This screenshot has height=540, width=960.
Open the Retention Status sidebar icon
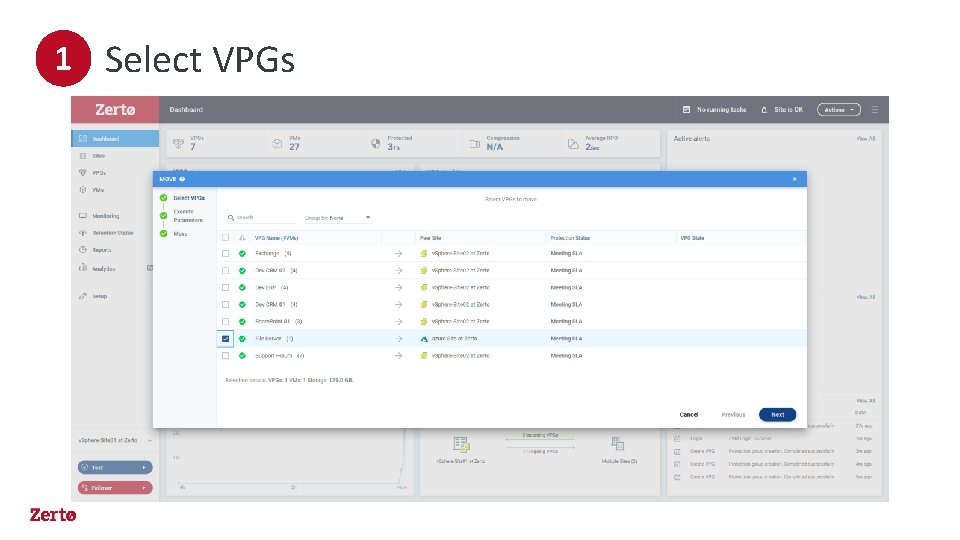point(83,233)
